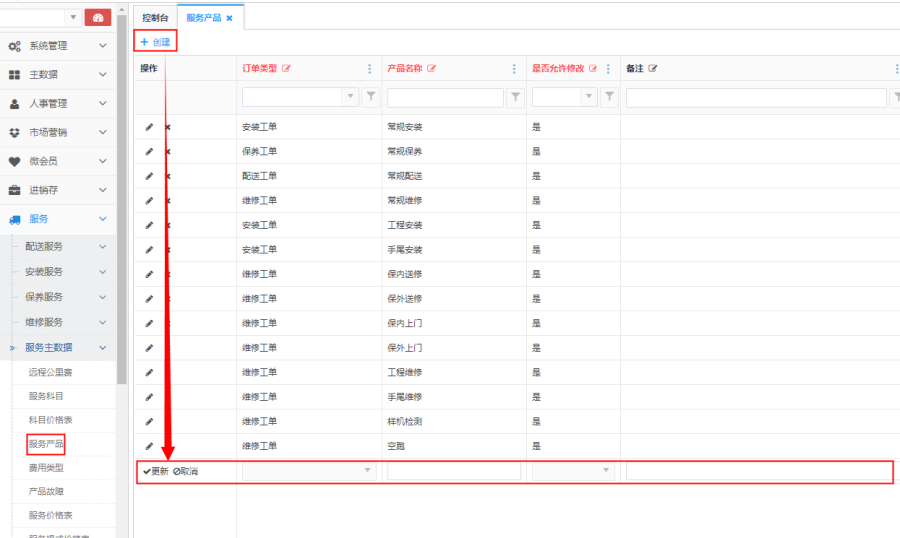Open the 订单类型 column options menu icon
Viewport: 900px width, 538px height.
pos(371,68)
